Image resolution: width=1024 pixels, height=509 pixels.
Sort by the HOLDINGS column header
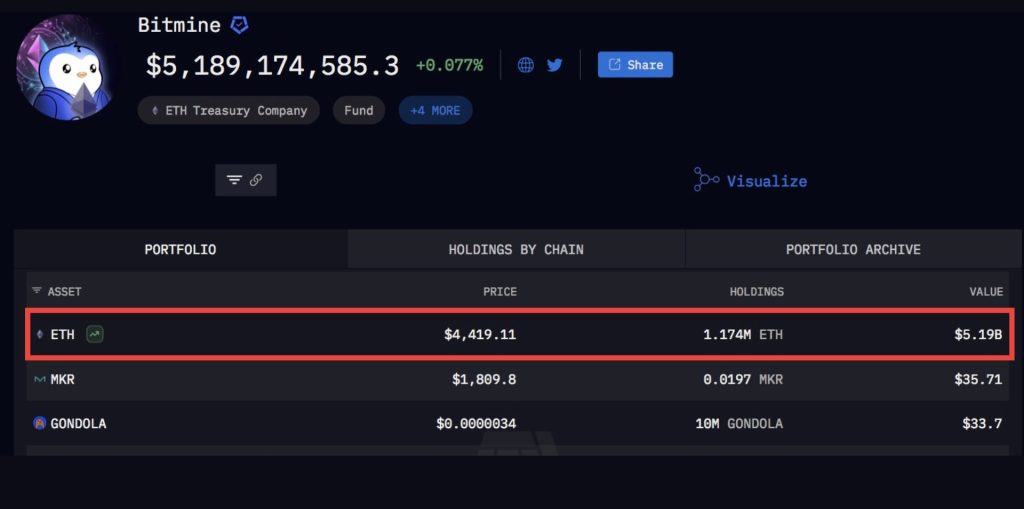click(756, 291)
